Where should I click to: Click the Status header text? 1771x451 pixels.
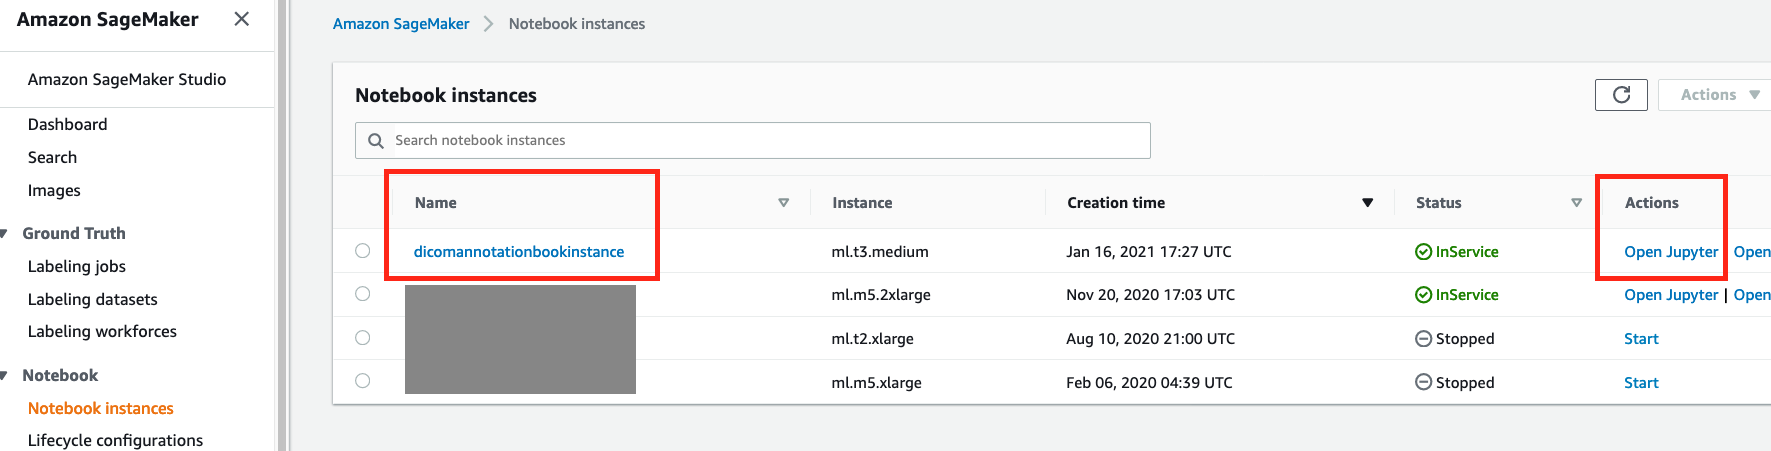1438,203
